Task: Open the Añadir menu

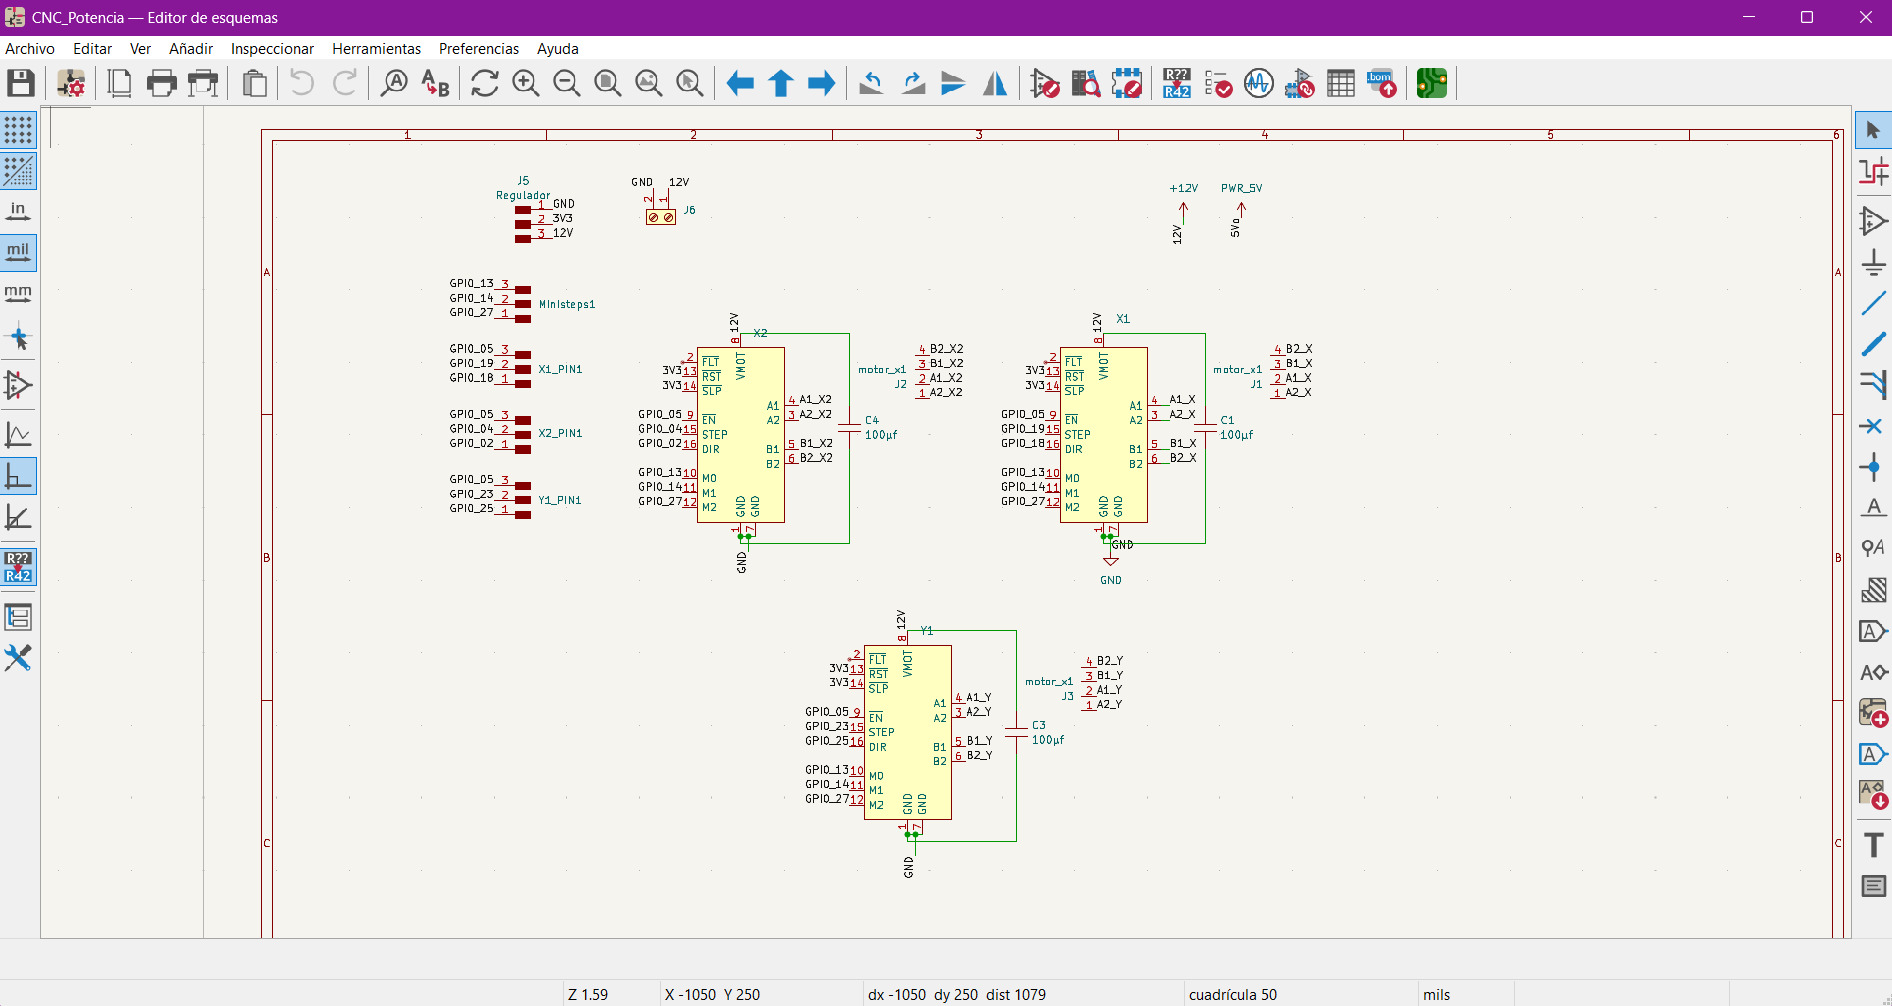Action: point(191,48)
